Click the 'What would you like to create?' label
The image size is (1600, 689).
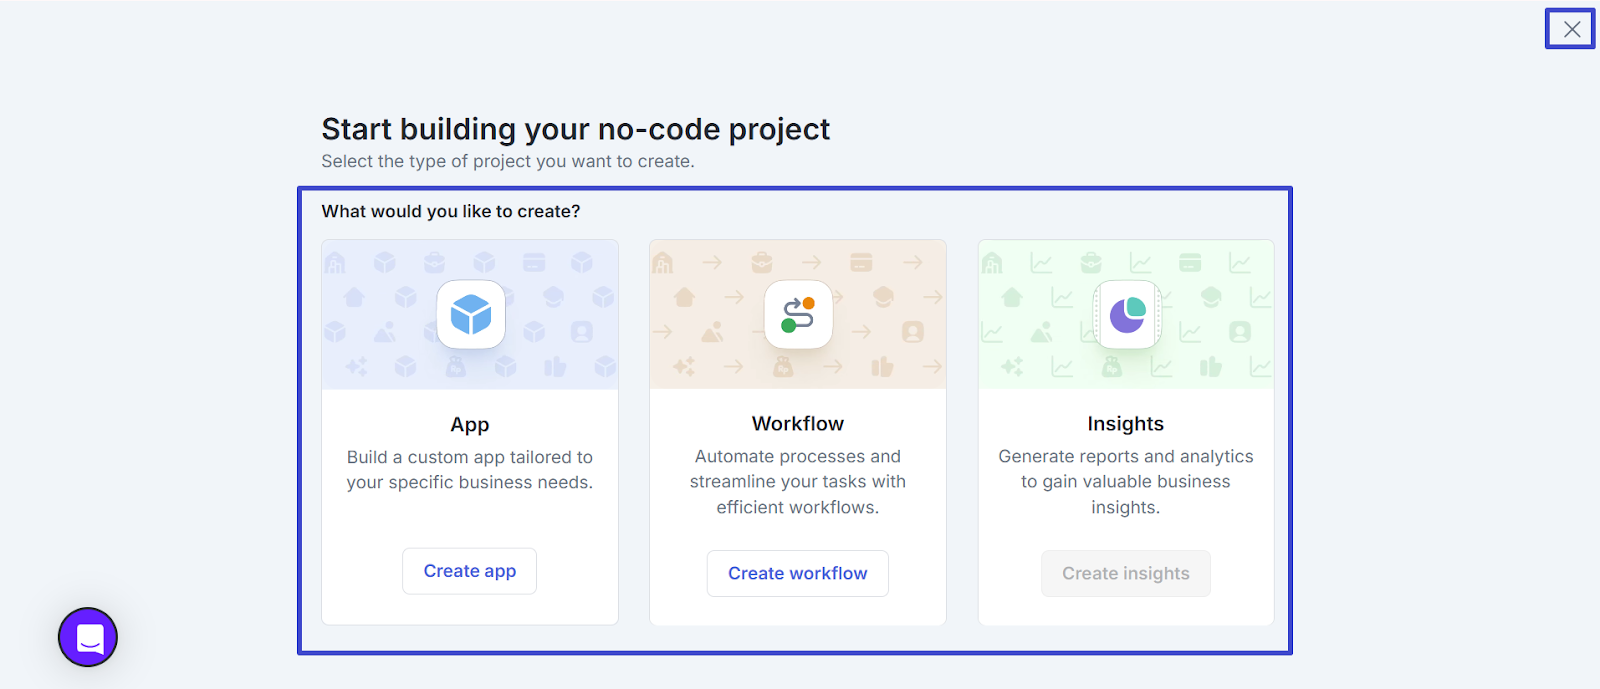[x=451, y=211]
